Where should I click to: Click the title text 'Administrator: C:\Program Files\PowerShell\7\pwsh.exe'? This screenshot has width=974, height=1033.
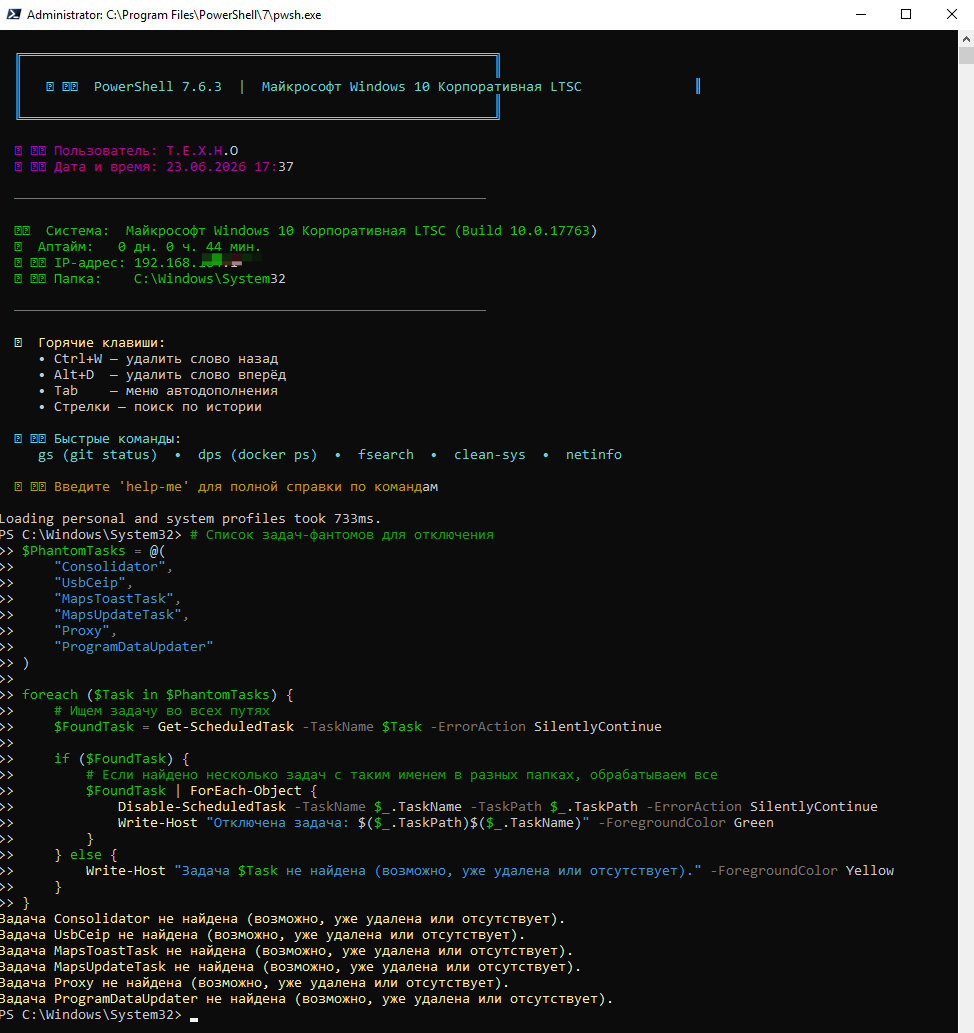pos(174,14)
